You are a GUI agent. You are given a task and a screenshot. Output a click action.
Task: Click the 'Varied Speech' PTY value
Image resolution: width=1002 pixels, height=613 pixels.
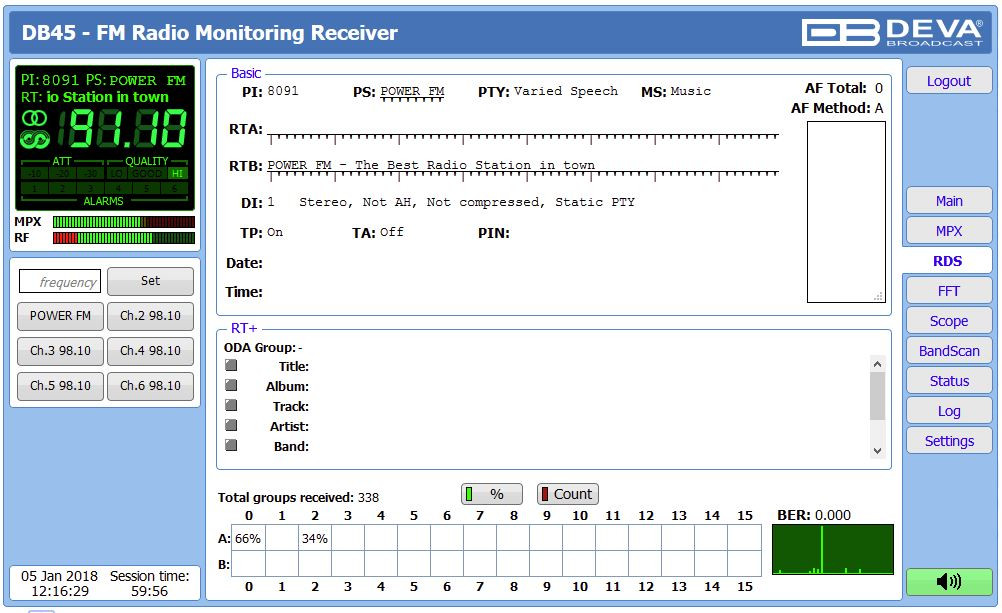tap(566, 91)
